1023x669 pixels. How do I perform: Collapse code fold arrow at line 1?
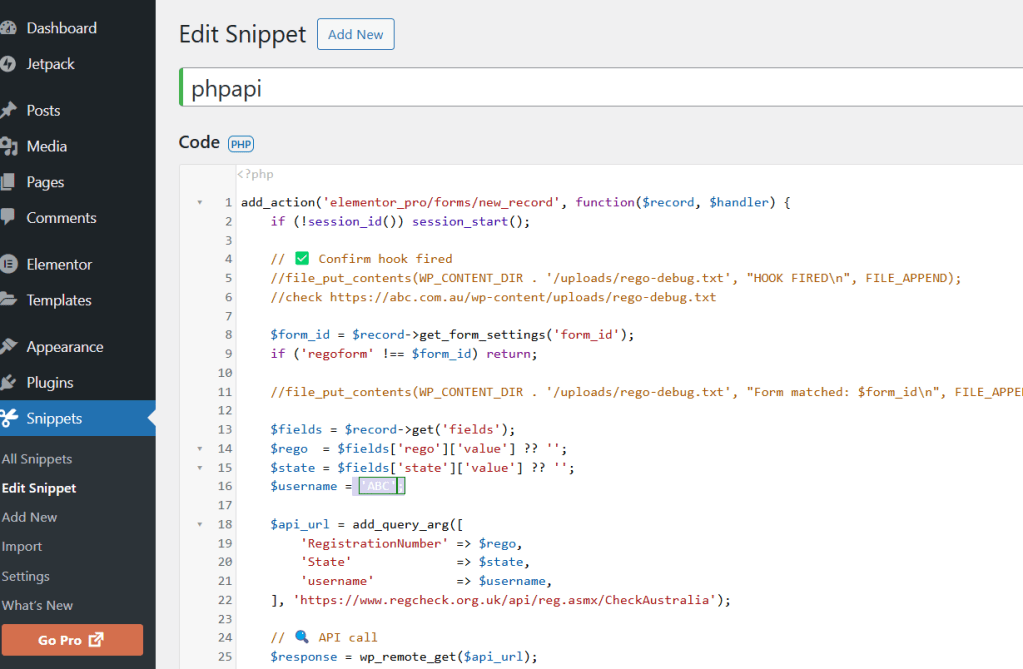pos(200,202)
